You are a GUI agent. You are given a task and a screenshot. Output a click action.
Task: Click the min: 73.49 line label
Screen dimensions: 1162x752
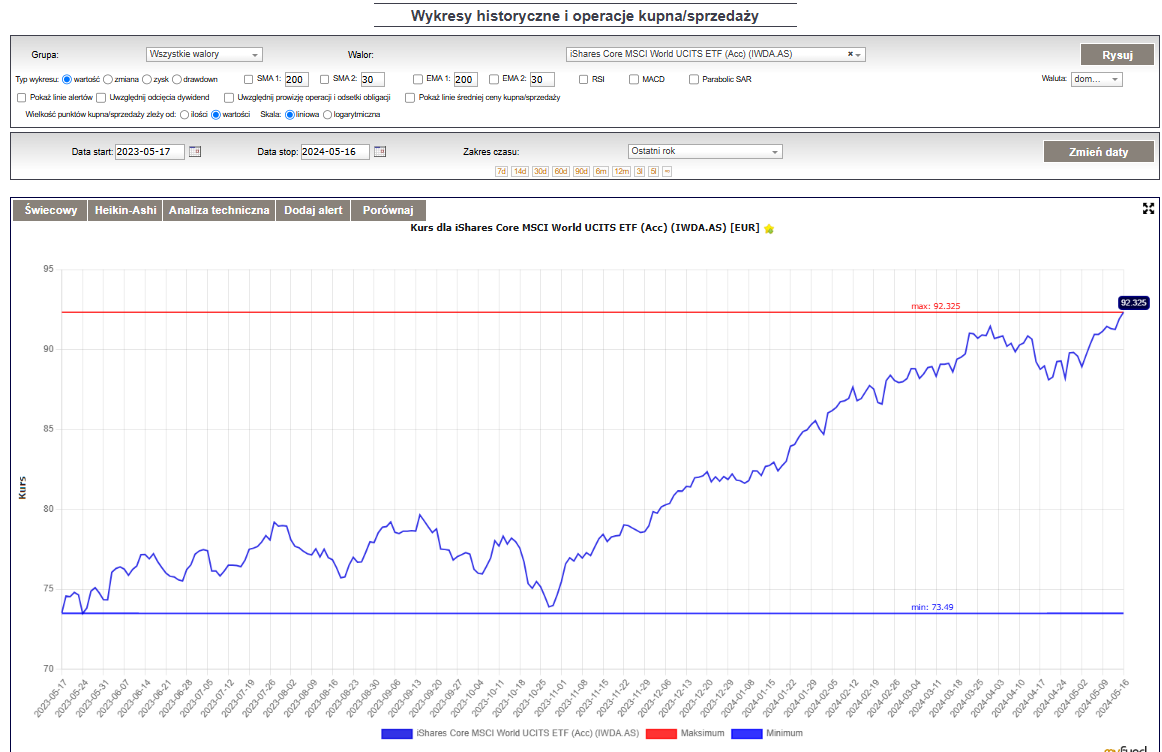click(932, 608)
